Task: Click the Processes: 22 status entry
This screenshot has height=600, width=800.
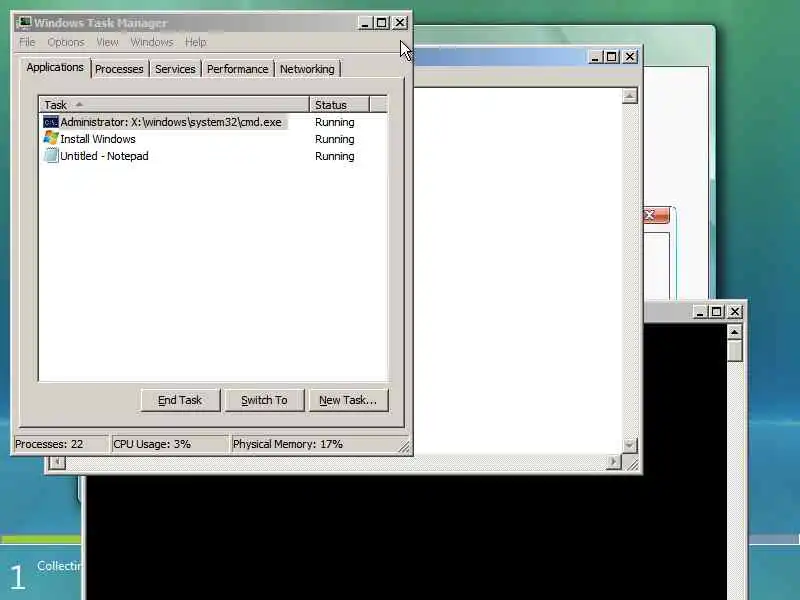Action: click(x=60, y=444)
